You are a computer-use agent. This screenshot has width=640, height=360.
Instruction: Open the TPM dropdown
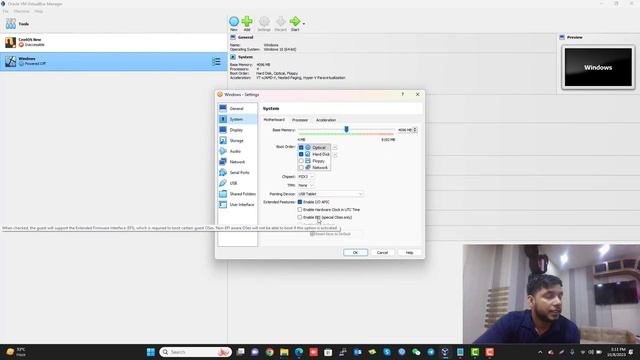pyautogui.click(x=306, y=185)
